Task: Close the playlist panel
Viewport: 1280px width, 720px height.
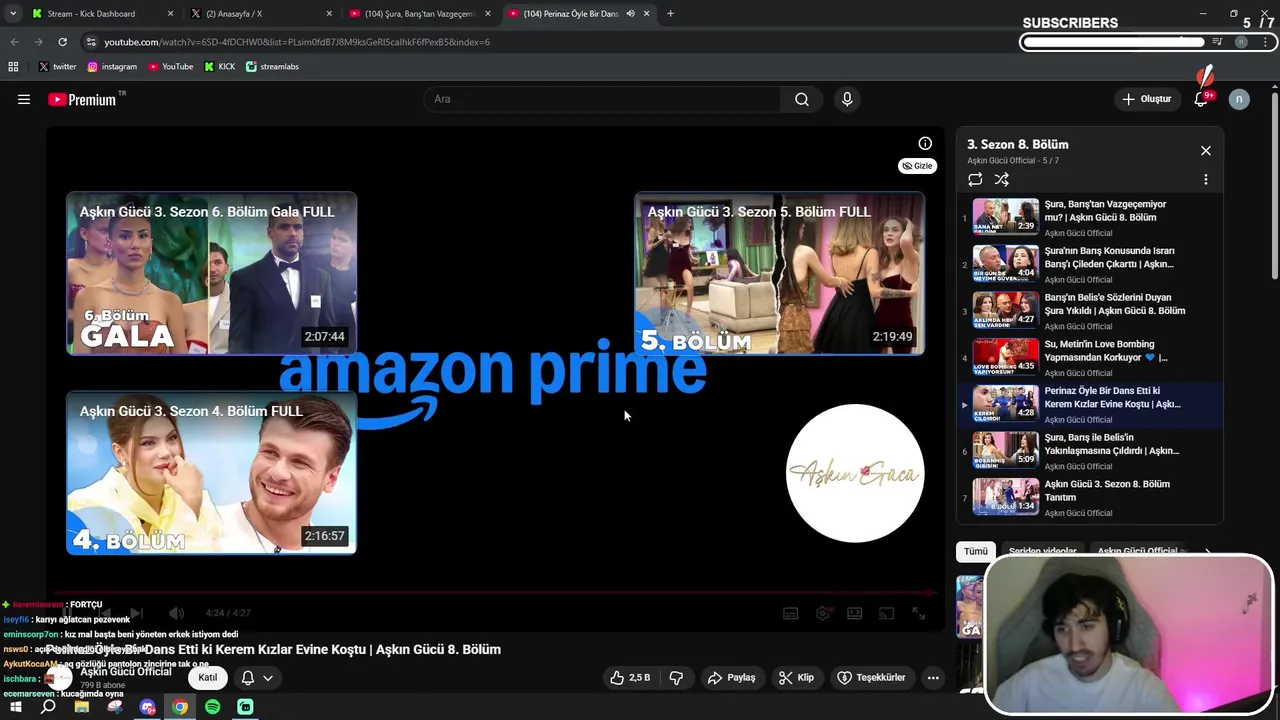Action: [x=1205, y=151]
